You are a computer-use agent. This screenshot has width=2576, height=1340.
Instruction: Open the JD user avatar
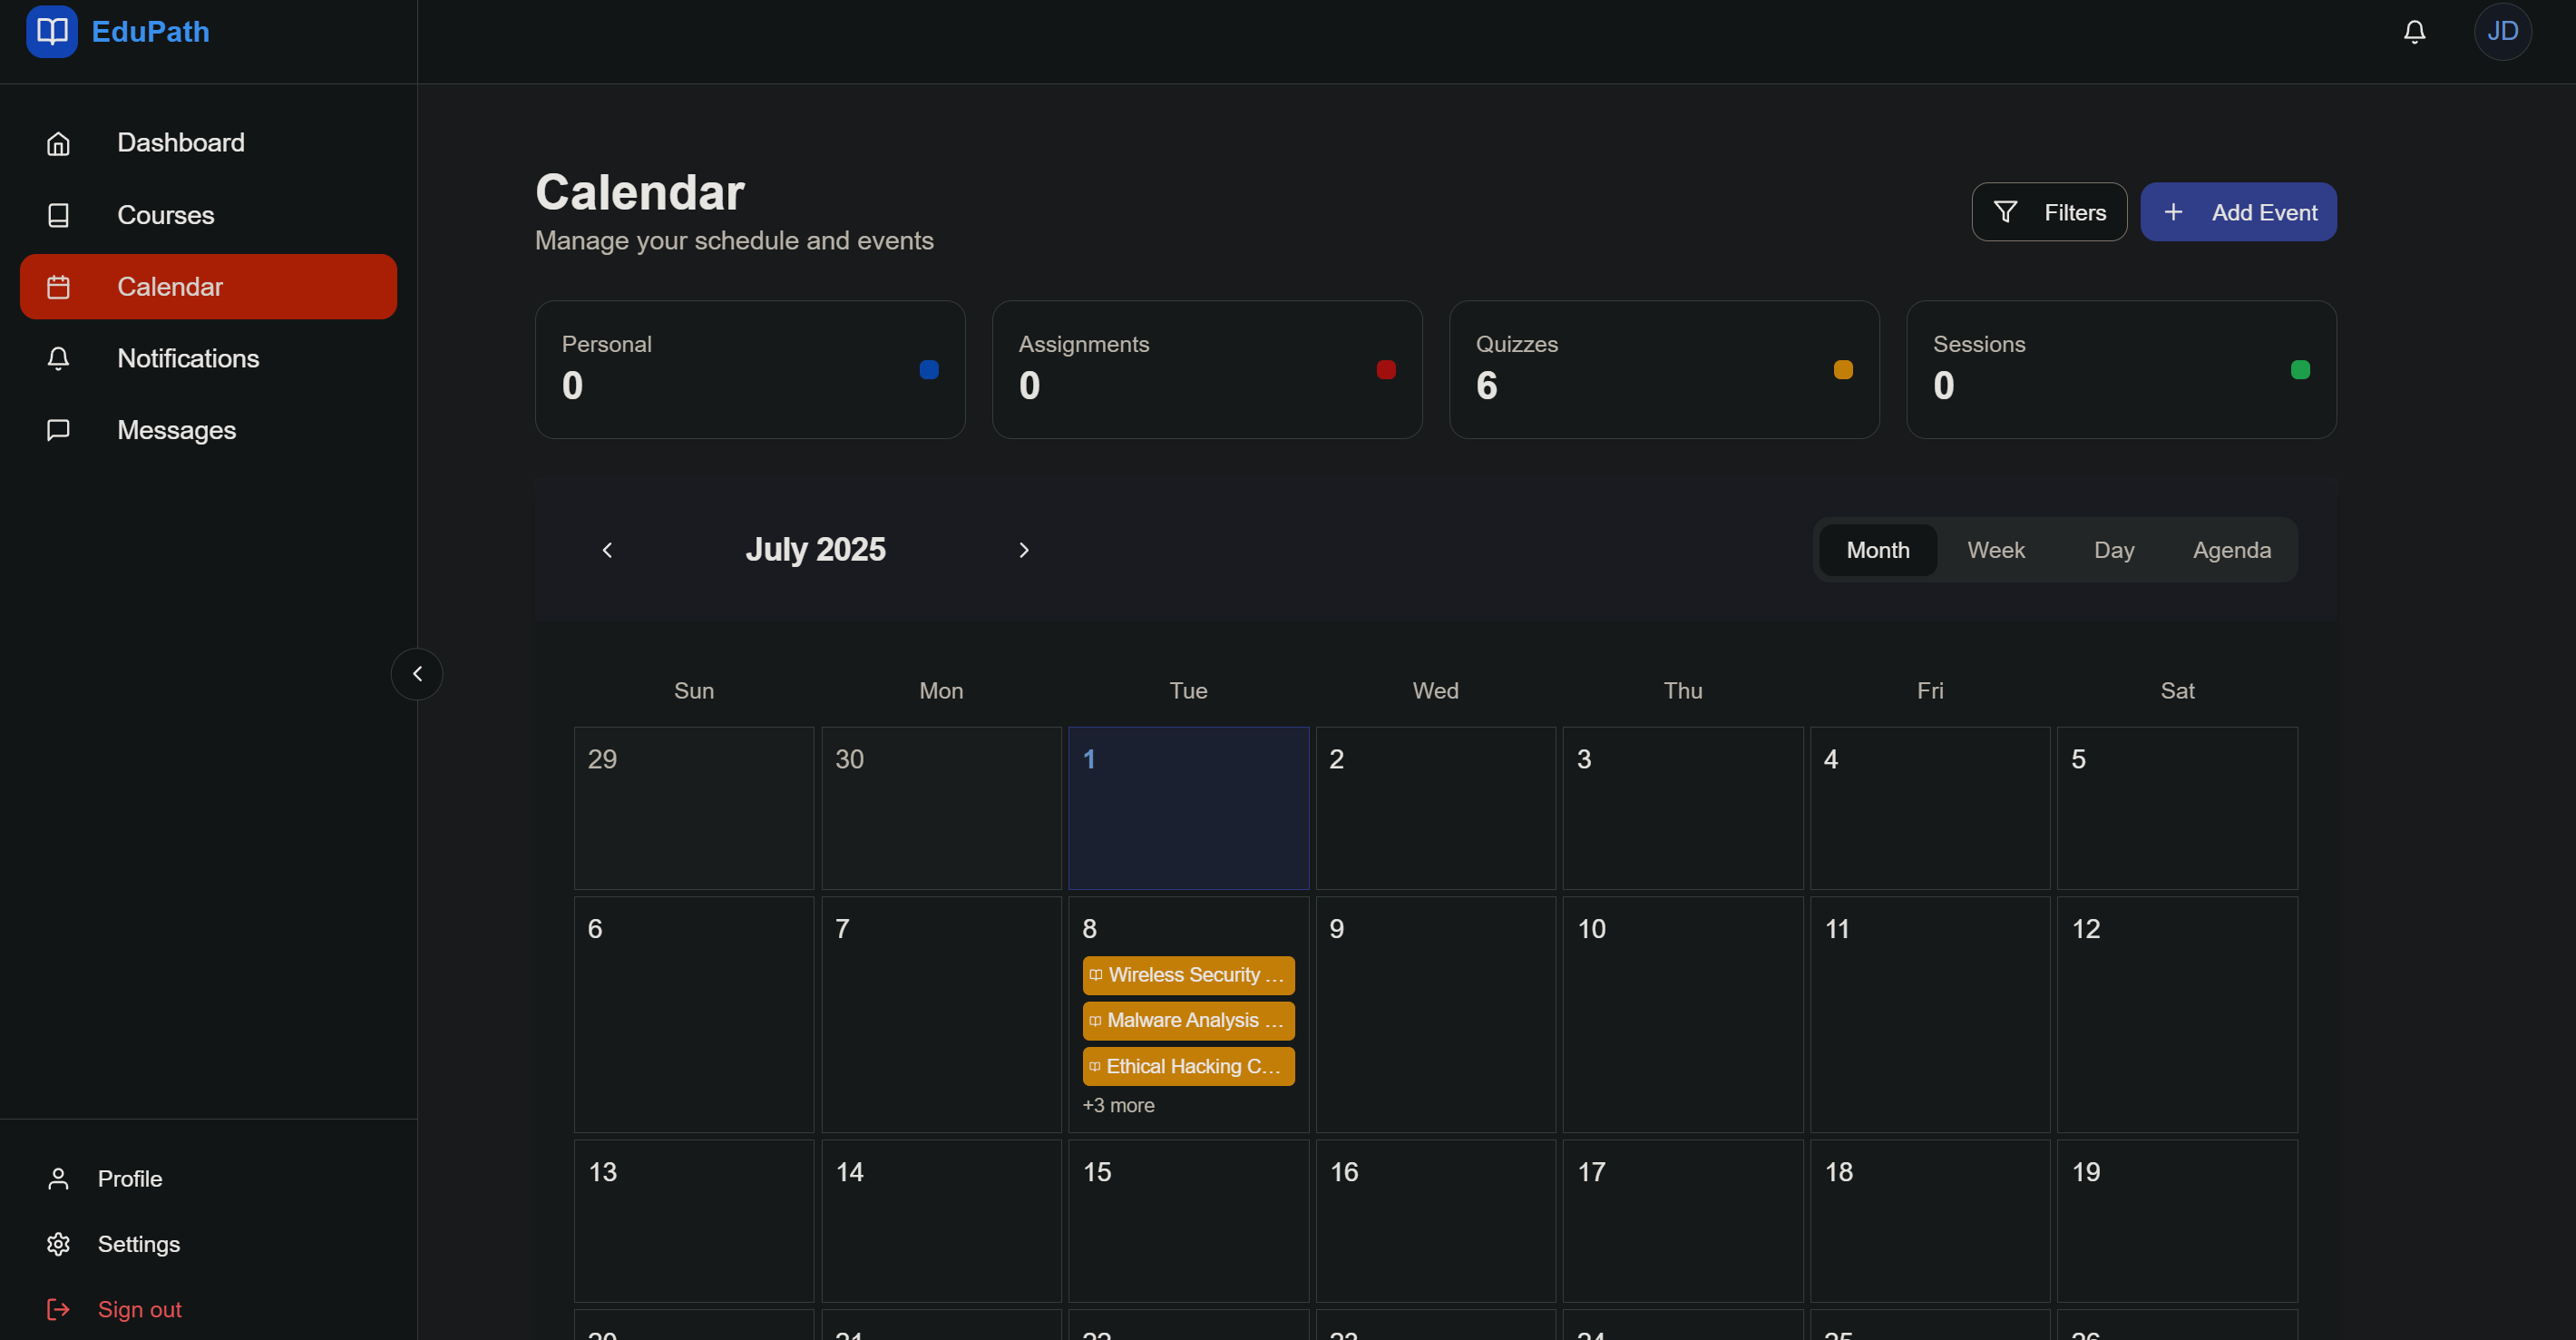click(x=2502, y=32)
